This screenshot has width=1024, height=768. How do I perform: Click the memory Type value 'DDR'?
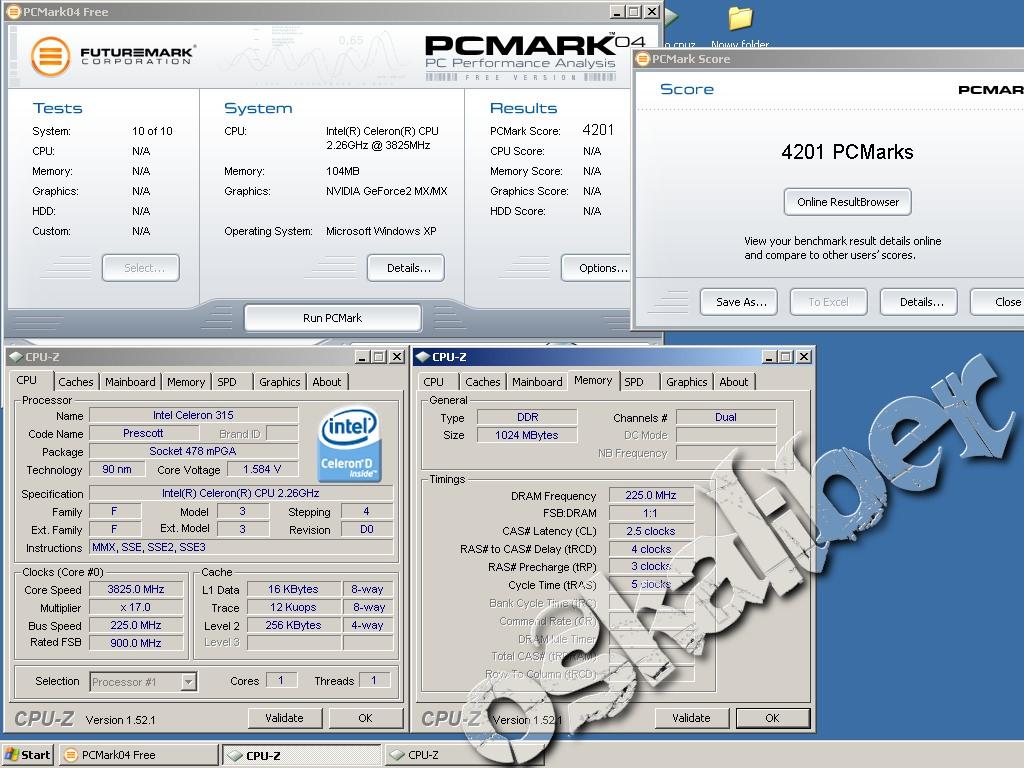(527, 417)
